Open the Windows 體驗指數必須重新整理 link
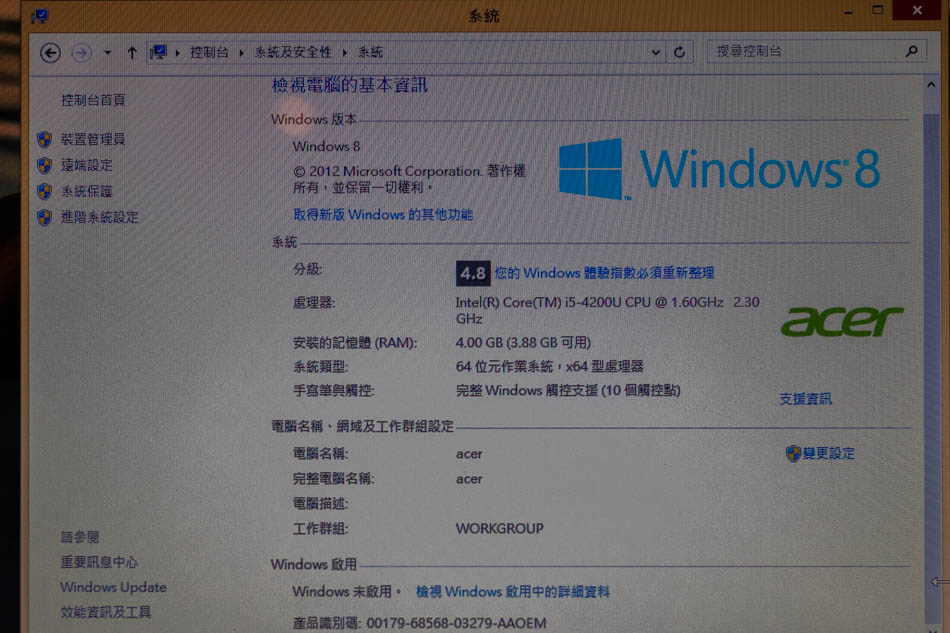 click(604, 273)
